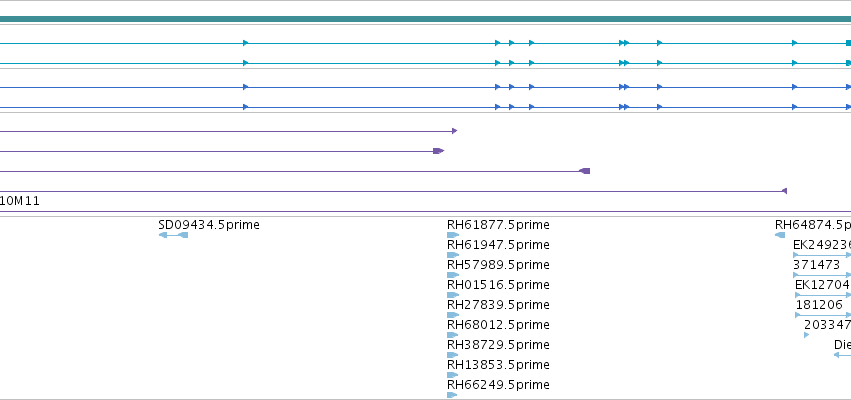Select the shortest purple feature with boxed arrow end

(222, 151)
